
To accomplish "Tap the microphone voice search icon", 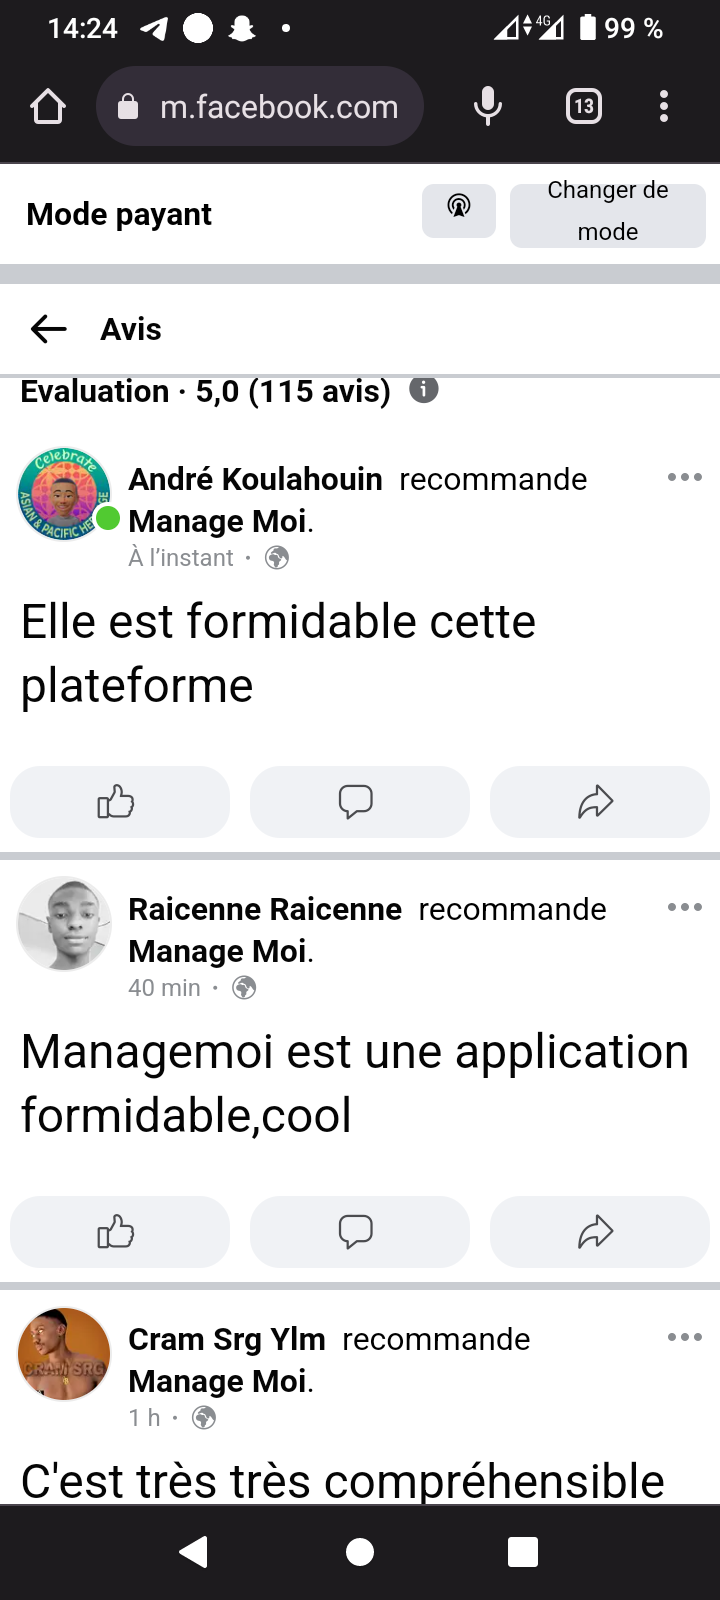I will [487, 106].
